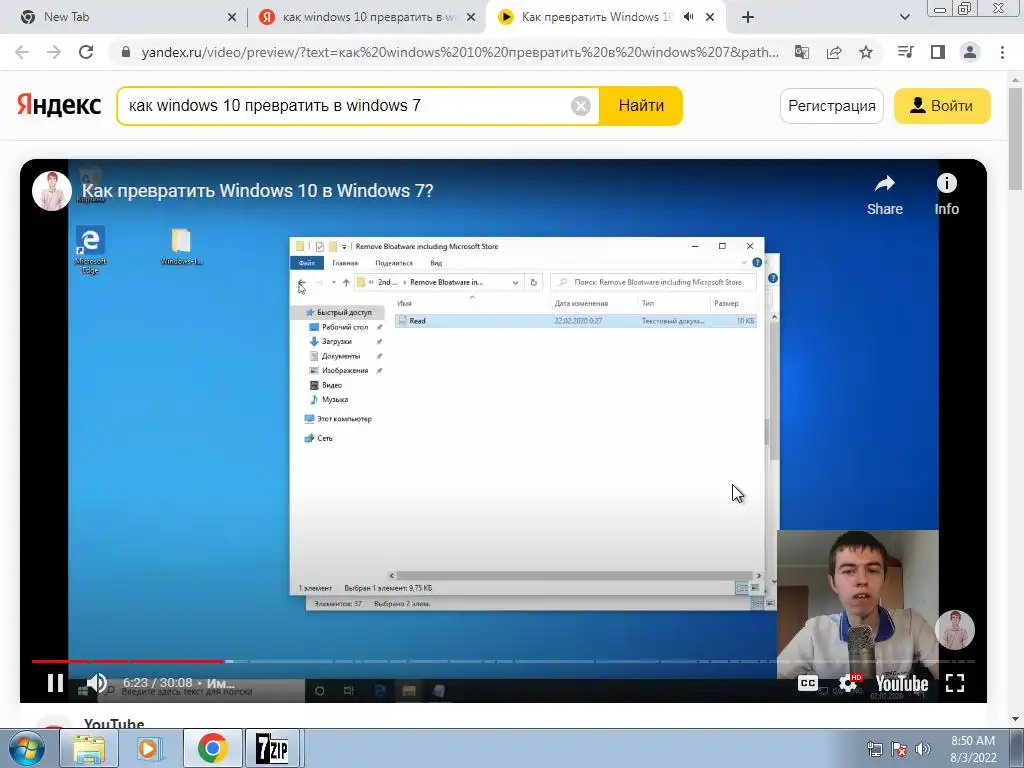The image size is (1024, 768).
Task: Click the Найти search button
Action: (641, 106)
